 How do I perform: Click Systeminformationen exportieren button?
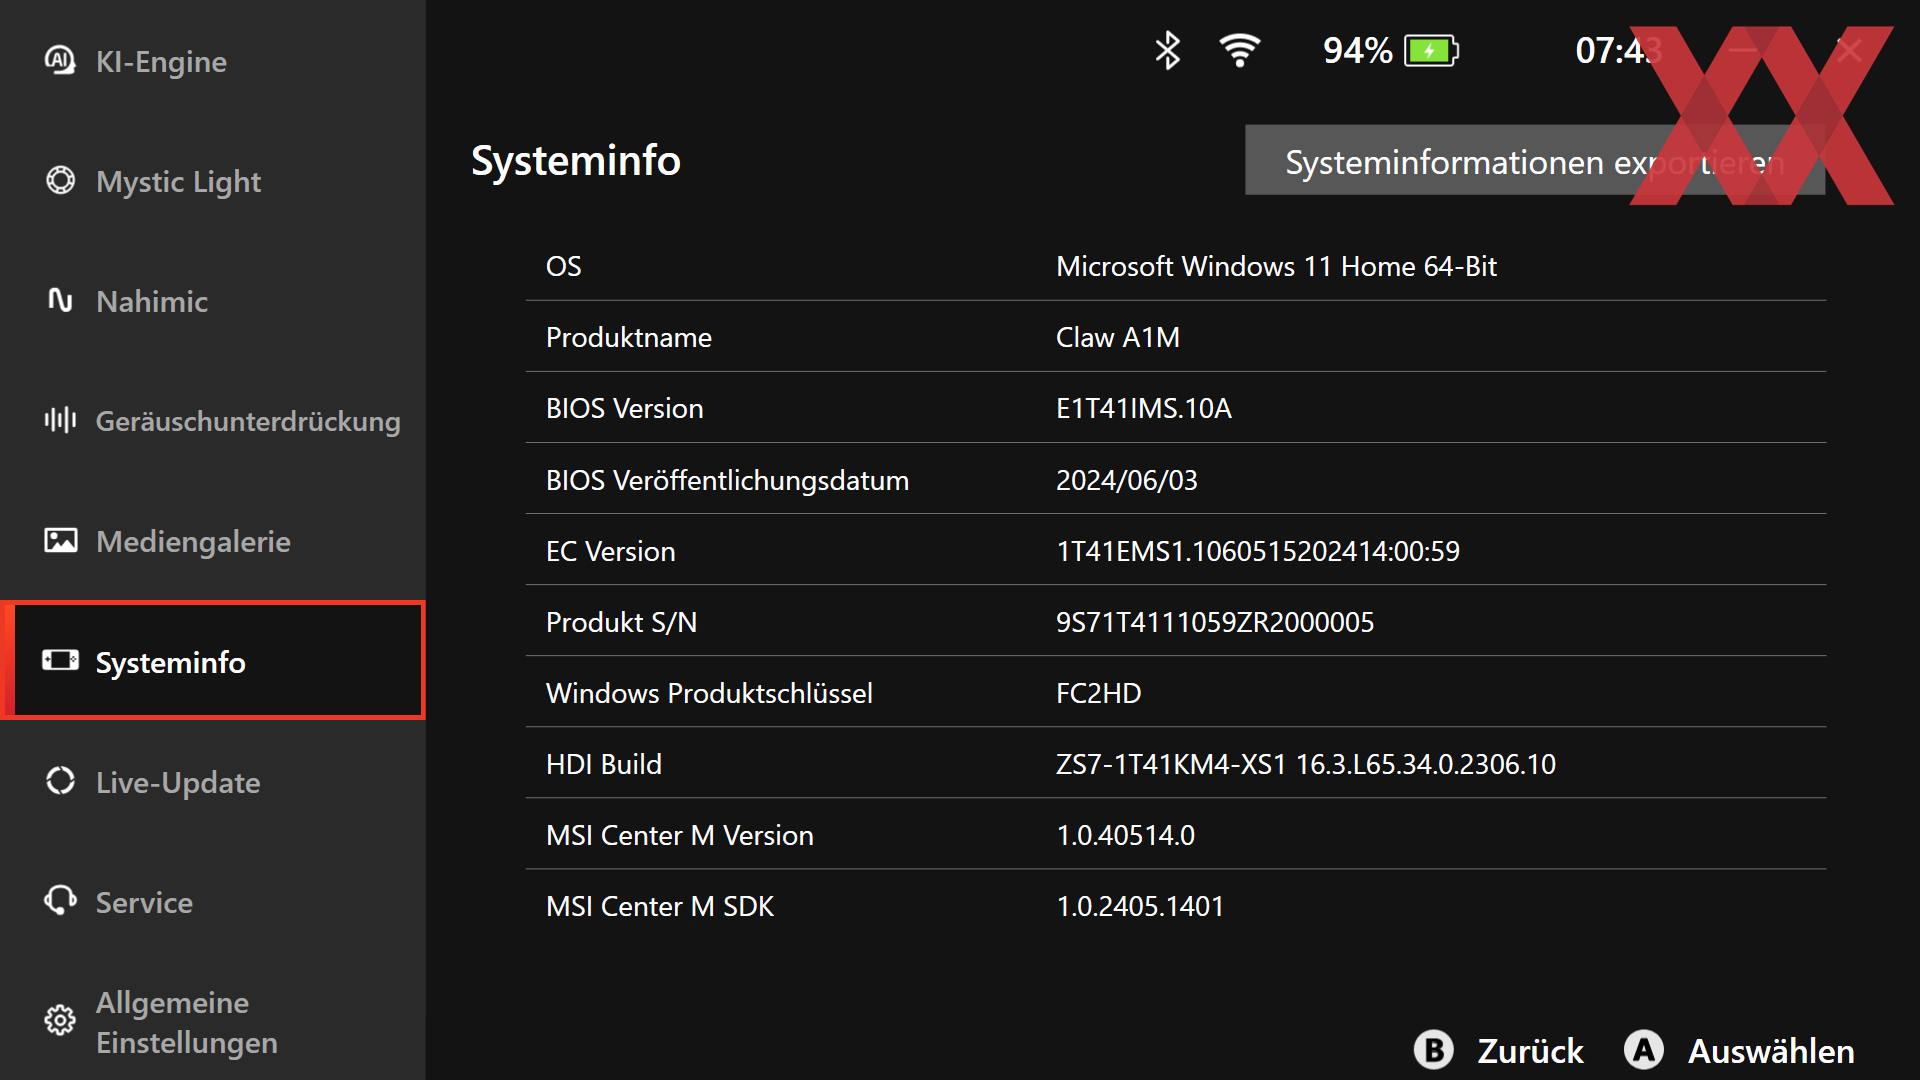[x=1534, y=160]
